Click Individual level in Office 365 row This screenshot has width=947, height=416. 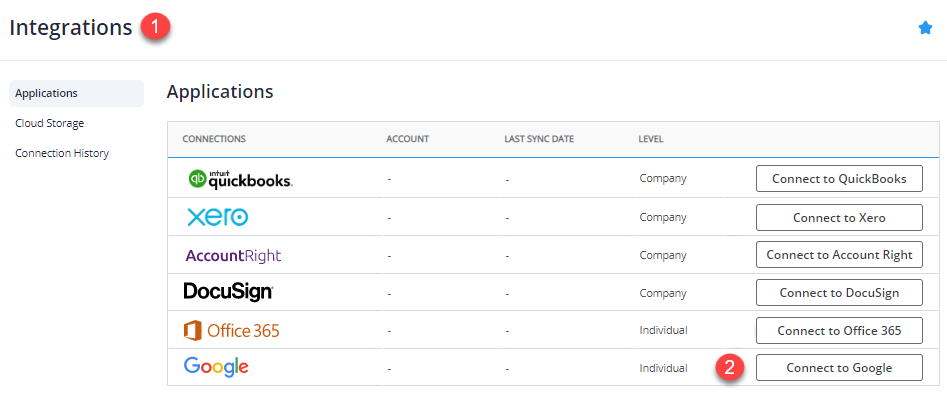tap(663, 330)
